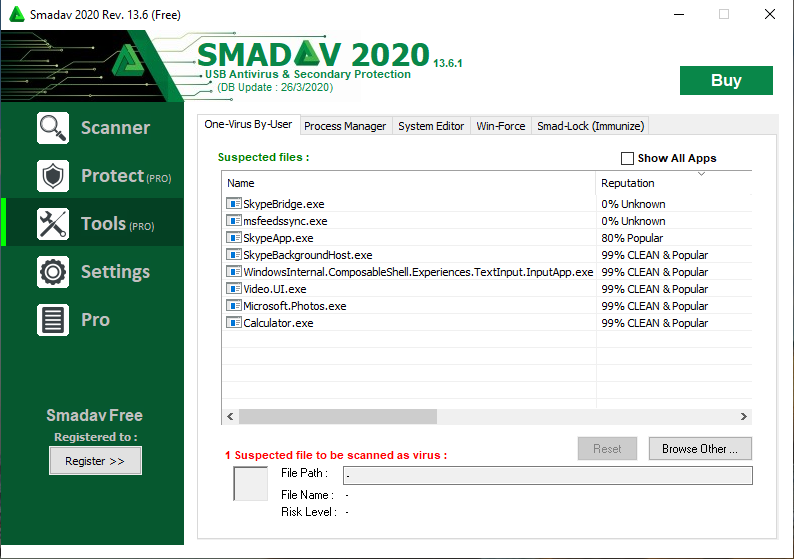Click the Smadav Free label
Viewport: 794px width, 559px height.
pos(95,415)
